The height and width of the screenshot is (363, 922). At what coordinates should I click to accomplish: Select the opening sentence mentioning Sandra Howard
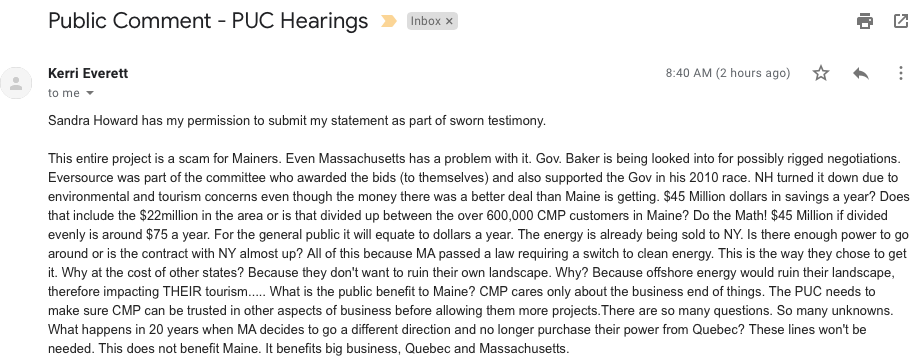(297, 121)
